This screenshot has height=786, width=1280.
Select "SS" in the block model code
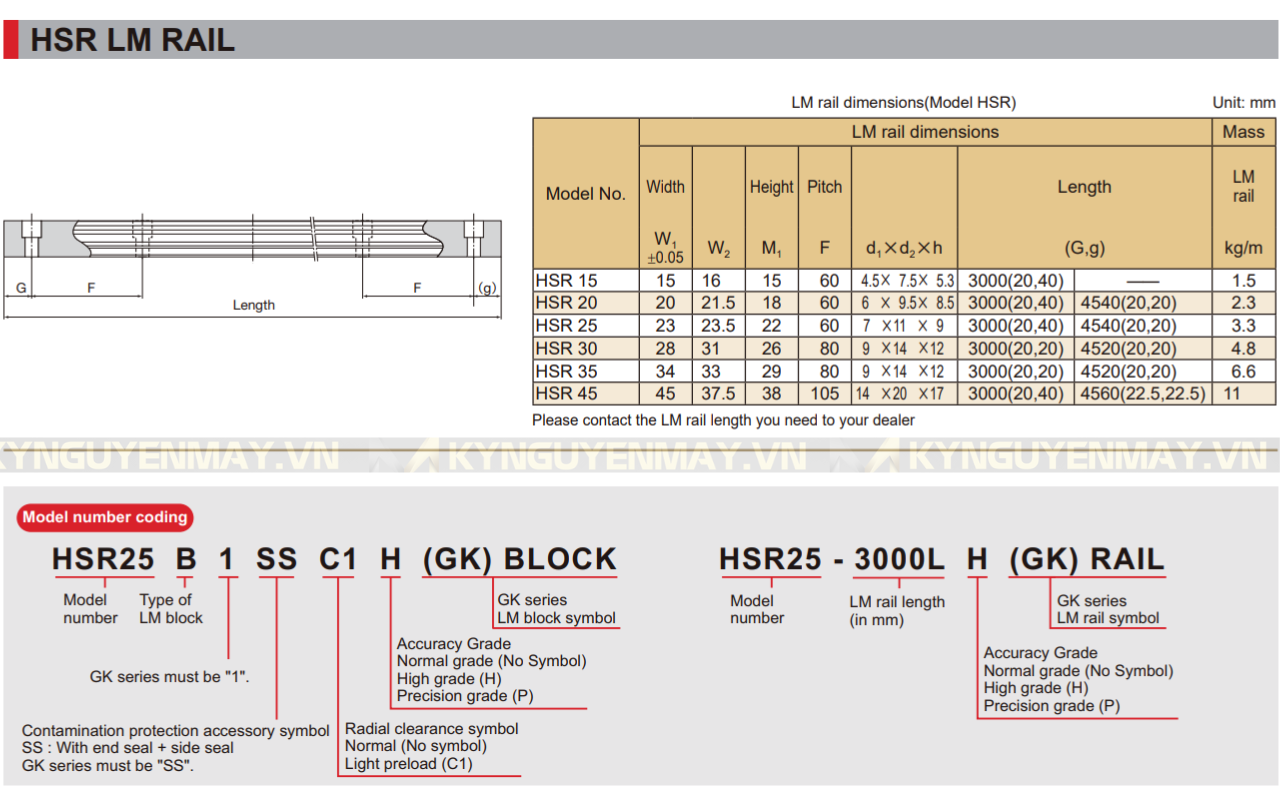tap(277, 559)
